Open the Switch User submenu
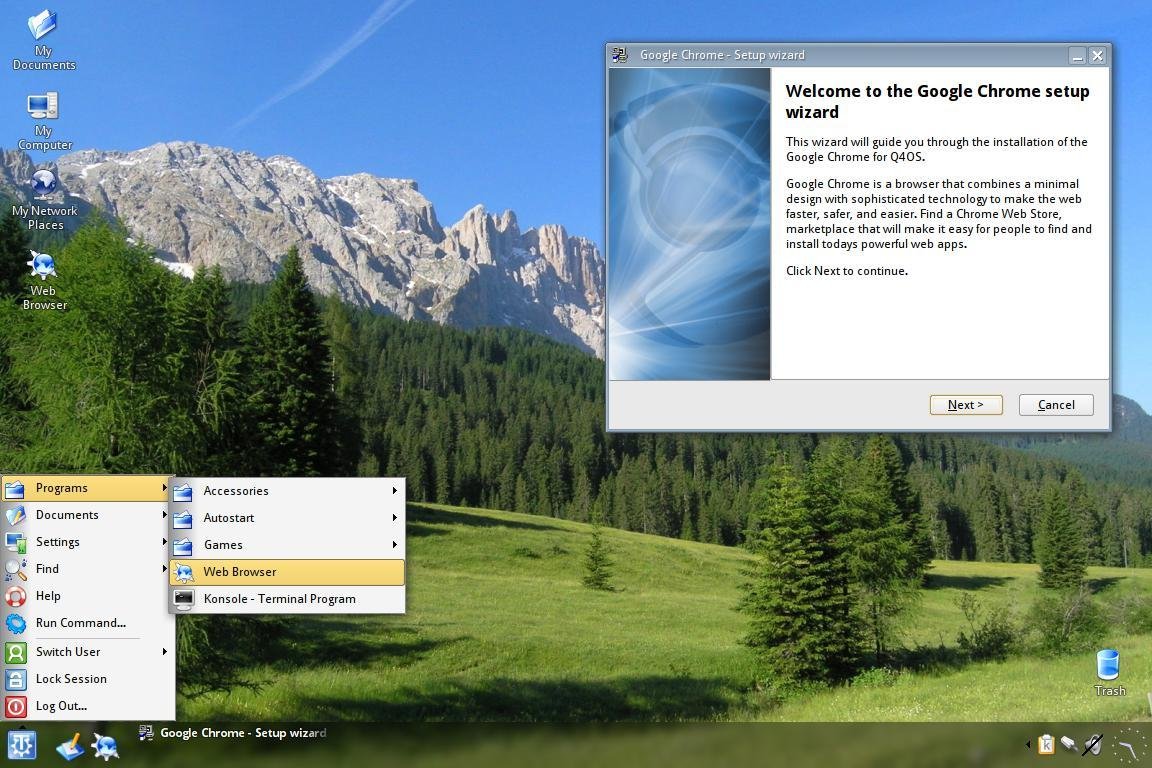The image size is (1152, 768). [x=87, y=652]
